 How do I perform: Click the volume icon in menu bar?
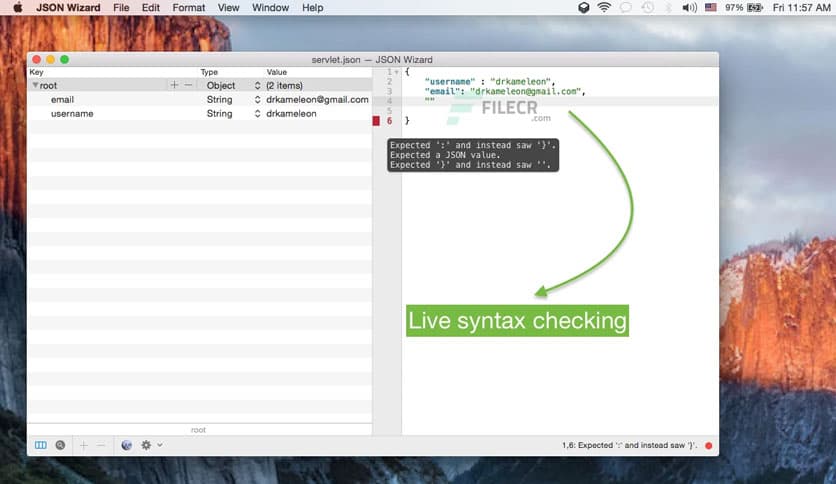coord(689,8)
